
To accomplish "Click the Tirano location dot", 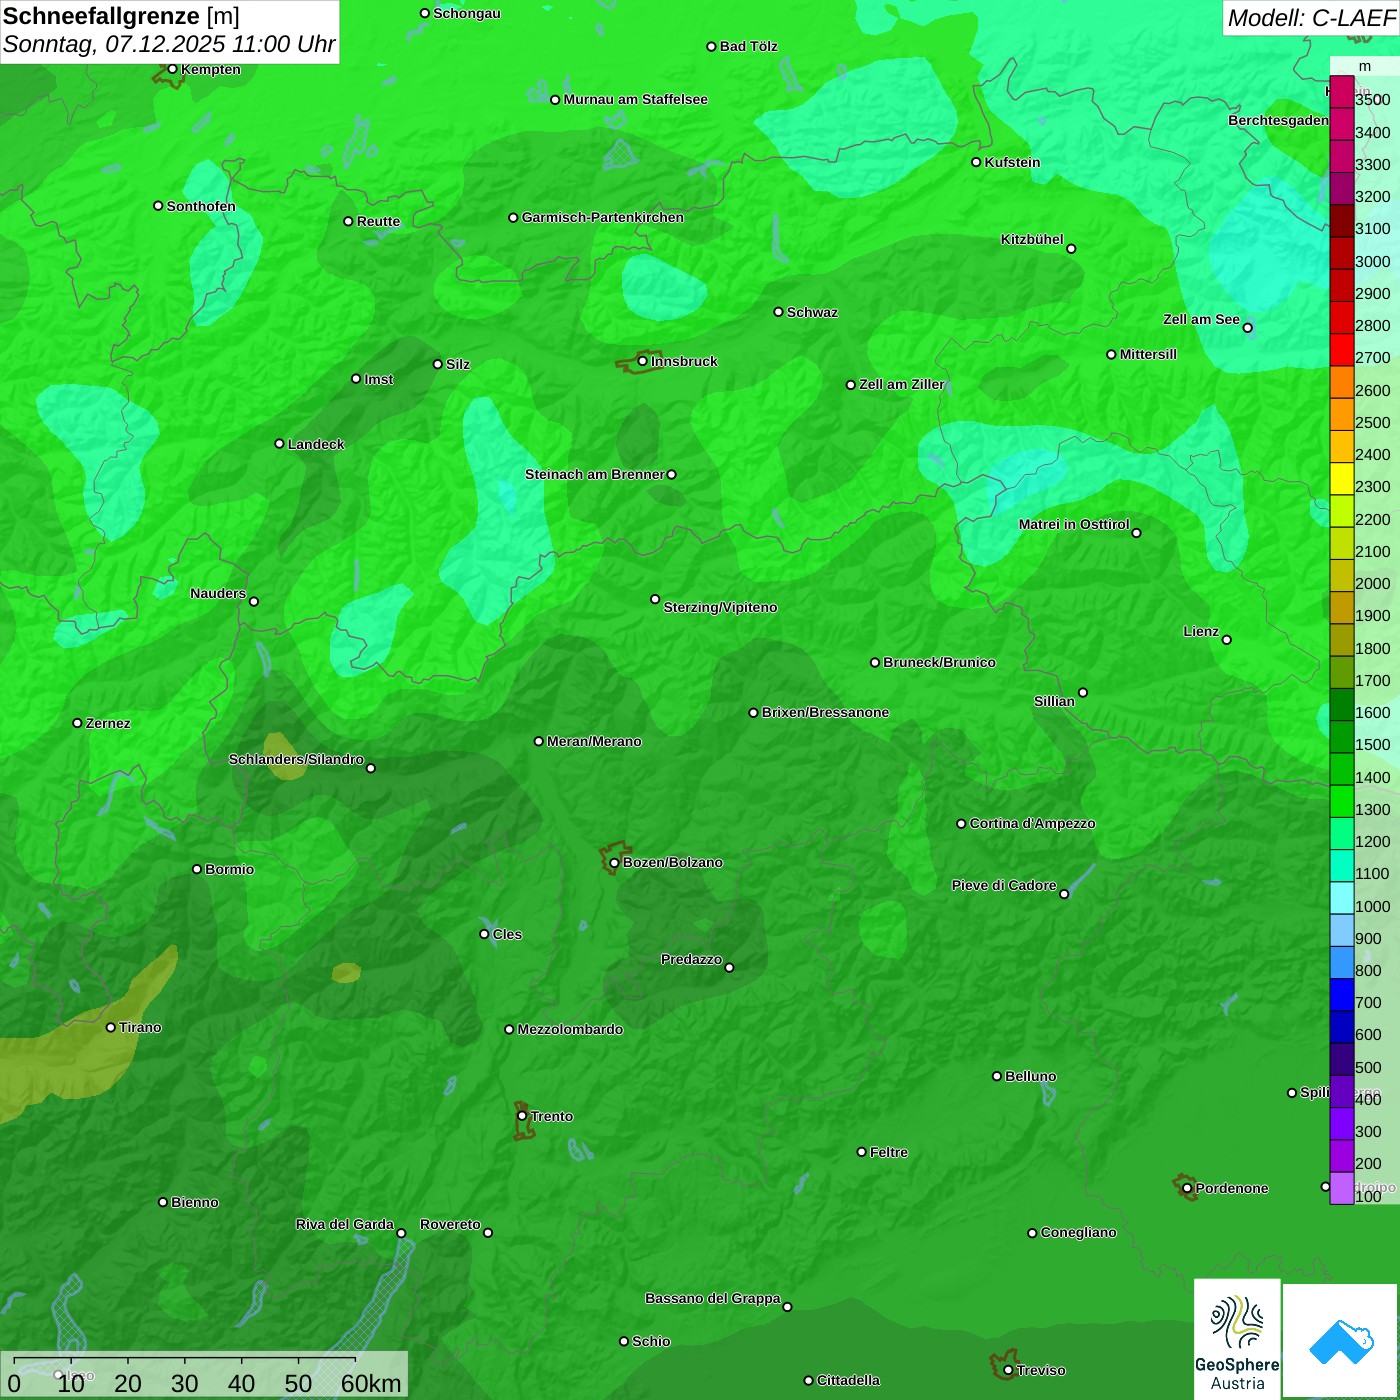I will pos(111,1028).
